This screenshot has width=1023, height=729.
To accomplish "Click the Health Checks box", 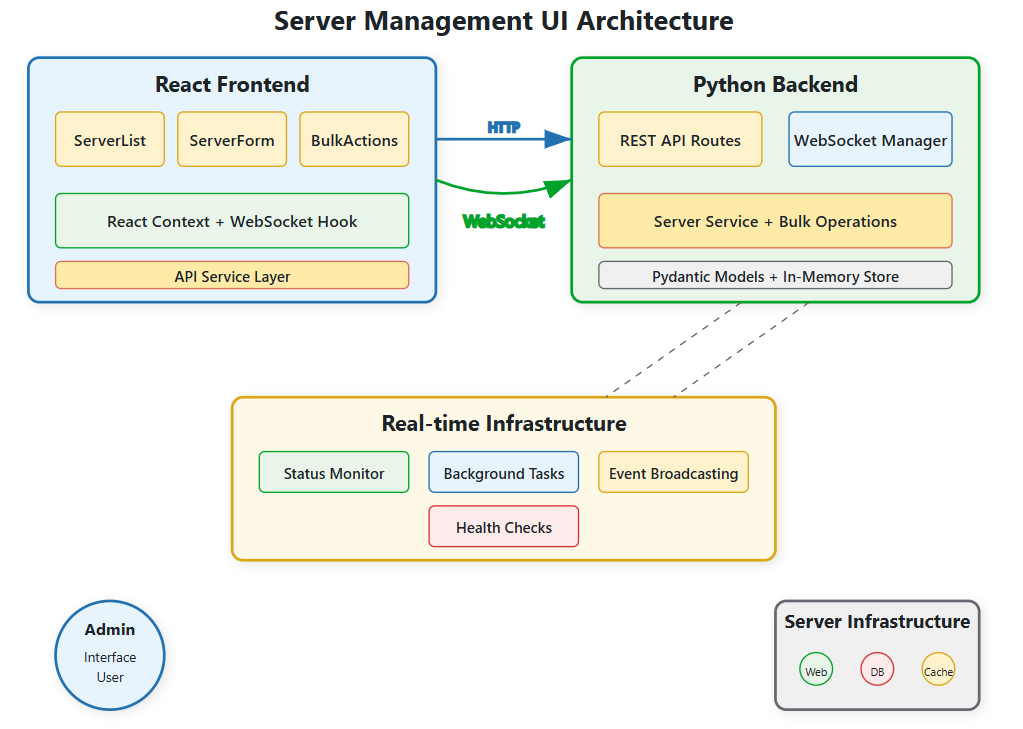I will click(x=504, y=527).
